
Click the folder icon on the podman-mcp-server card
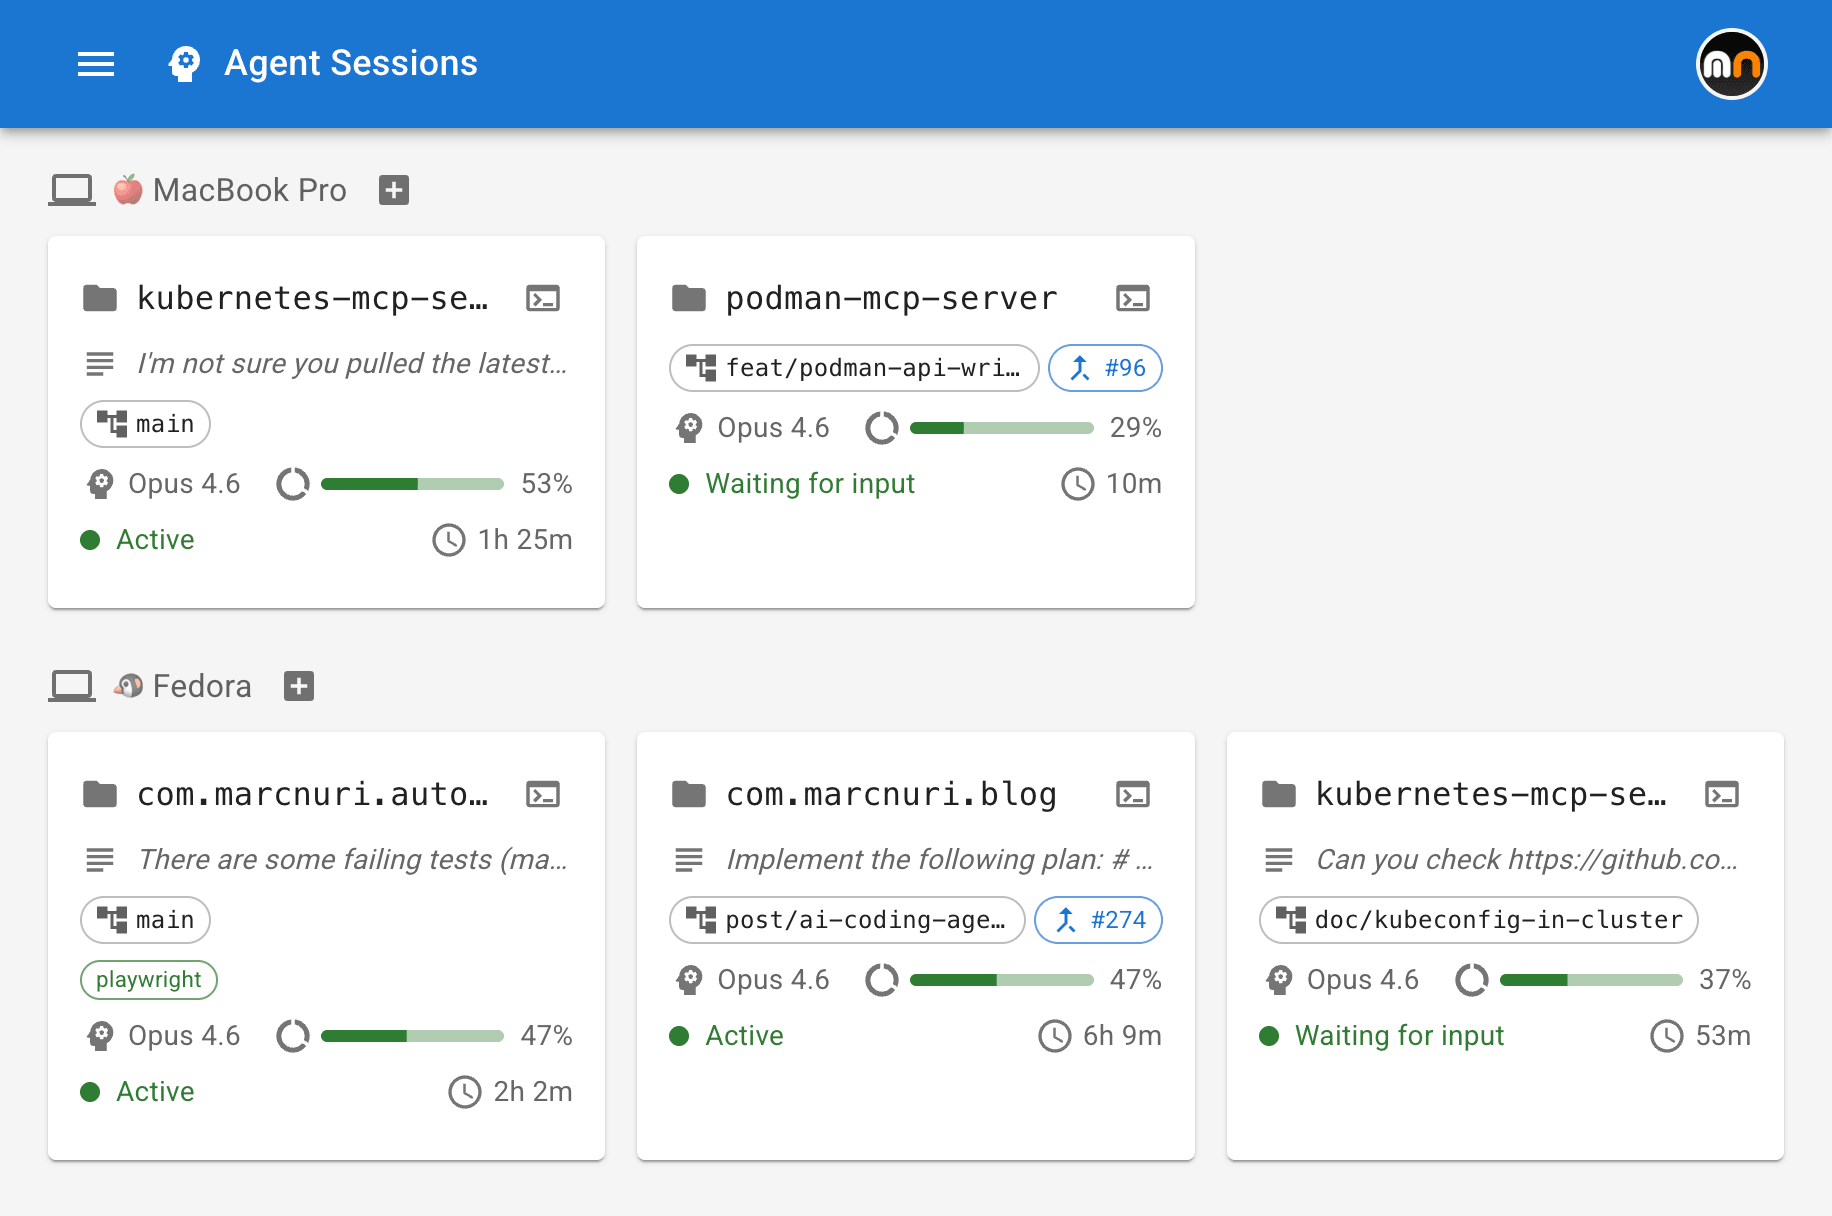[689, 296]
